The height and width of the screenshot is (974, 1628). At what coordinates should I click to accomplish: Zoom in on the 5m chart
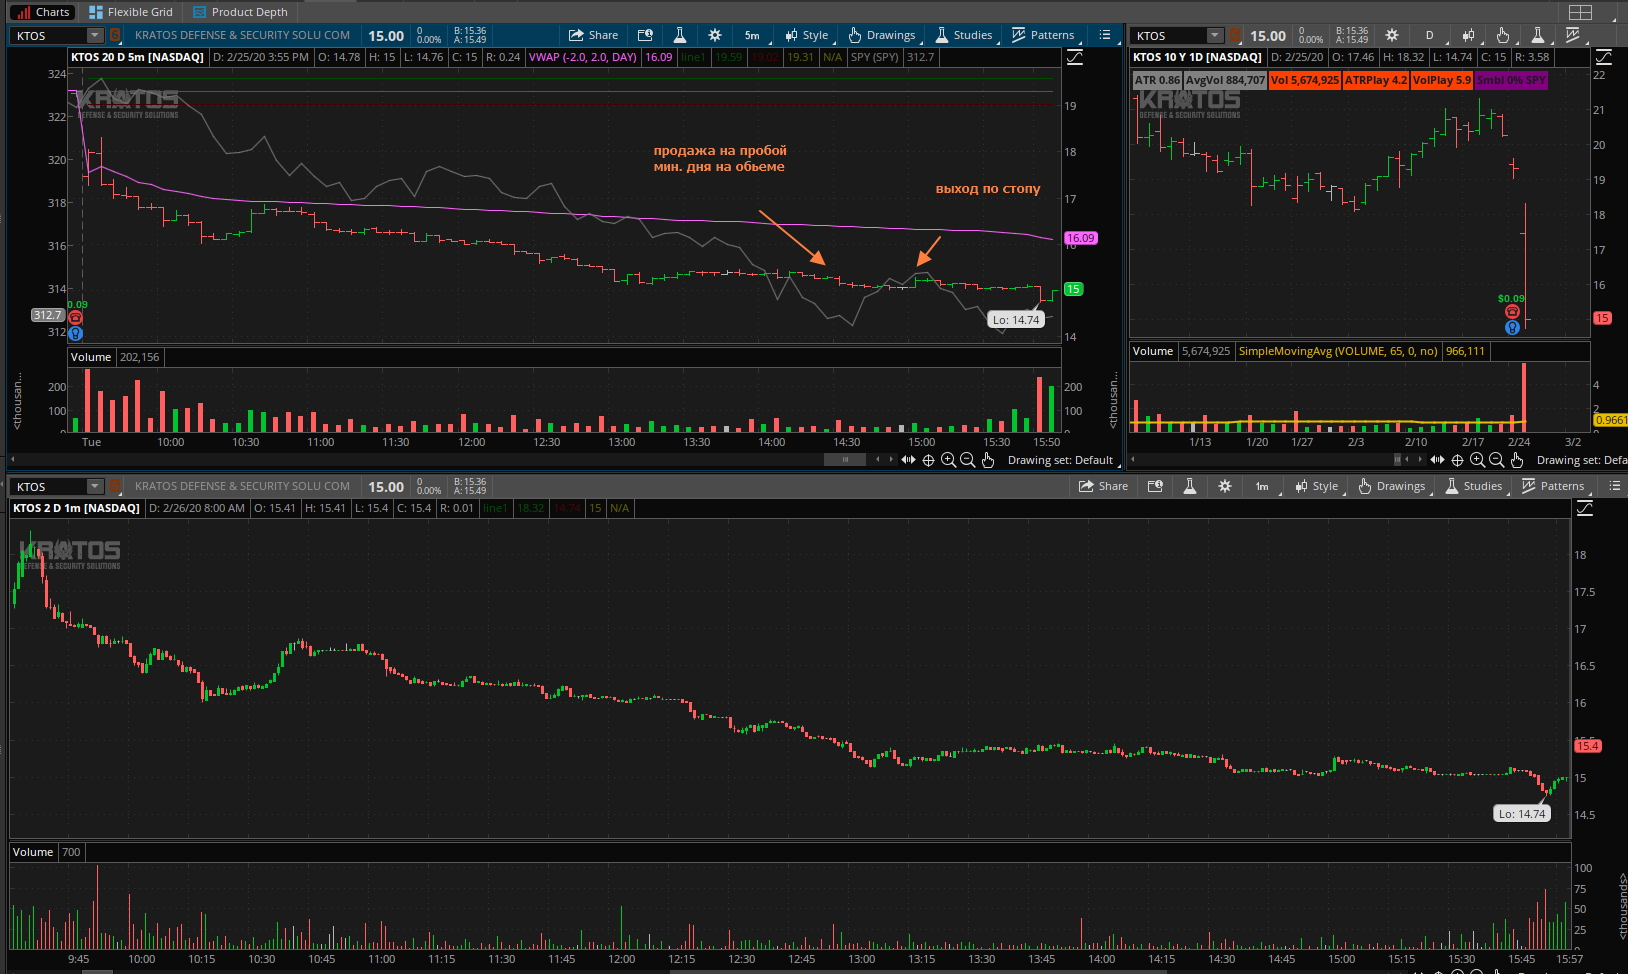click(x=948, y=460)
